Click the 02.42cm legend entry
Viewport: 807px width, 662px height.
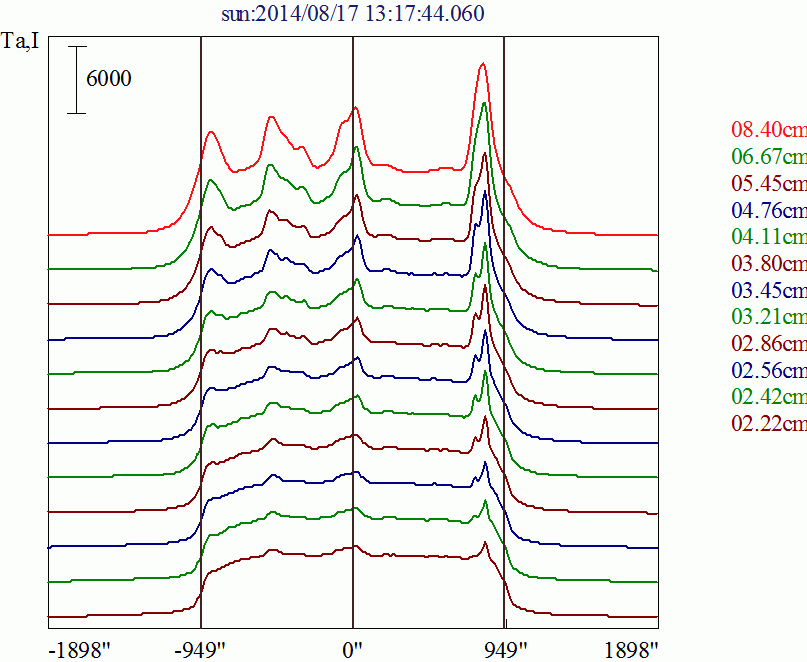coord(768,398)
